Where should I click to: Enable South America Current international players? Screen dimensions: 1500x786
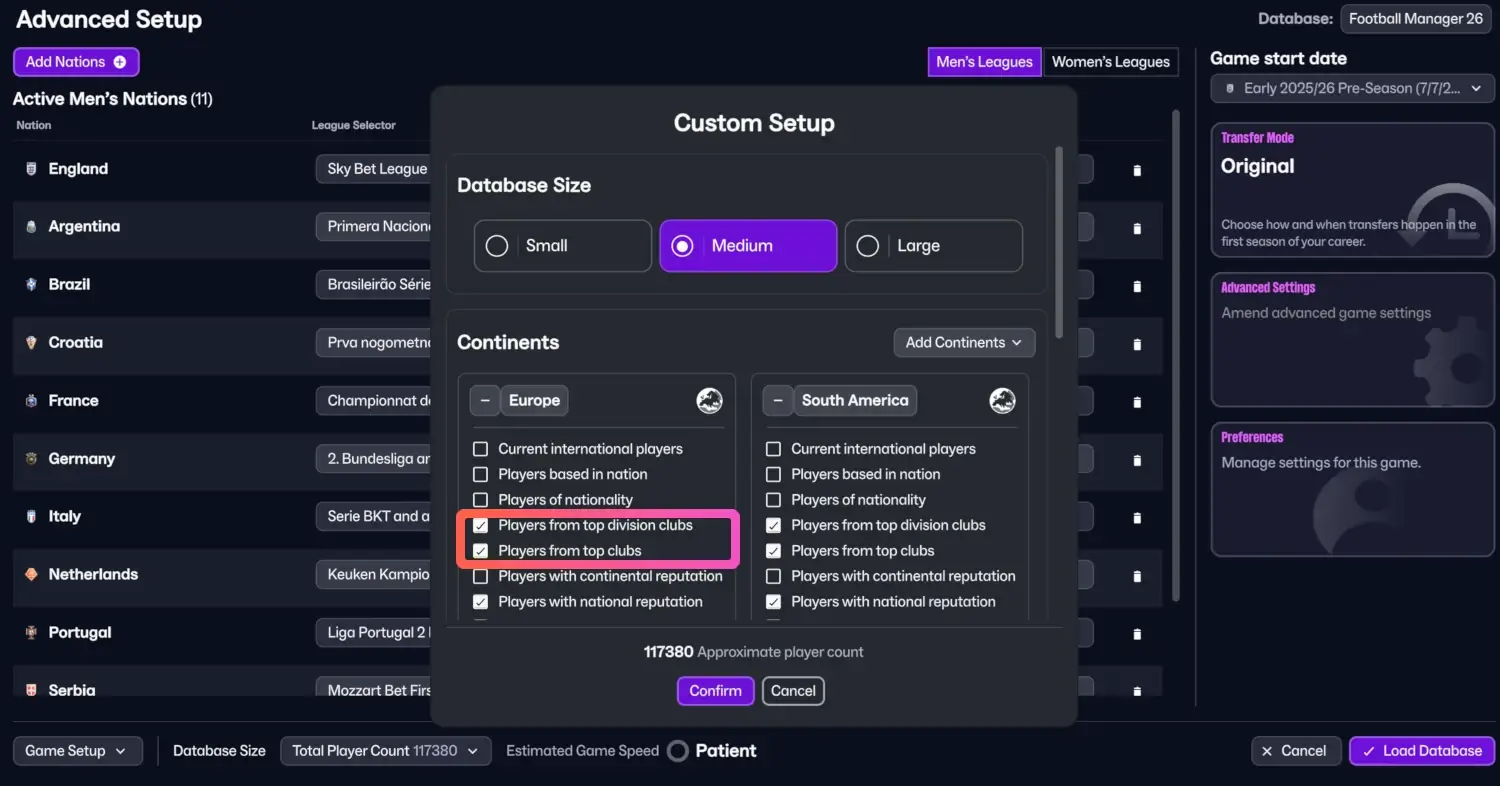coord(773,449)
